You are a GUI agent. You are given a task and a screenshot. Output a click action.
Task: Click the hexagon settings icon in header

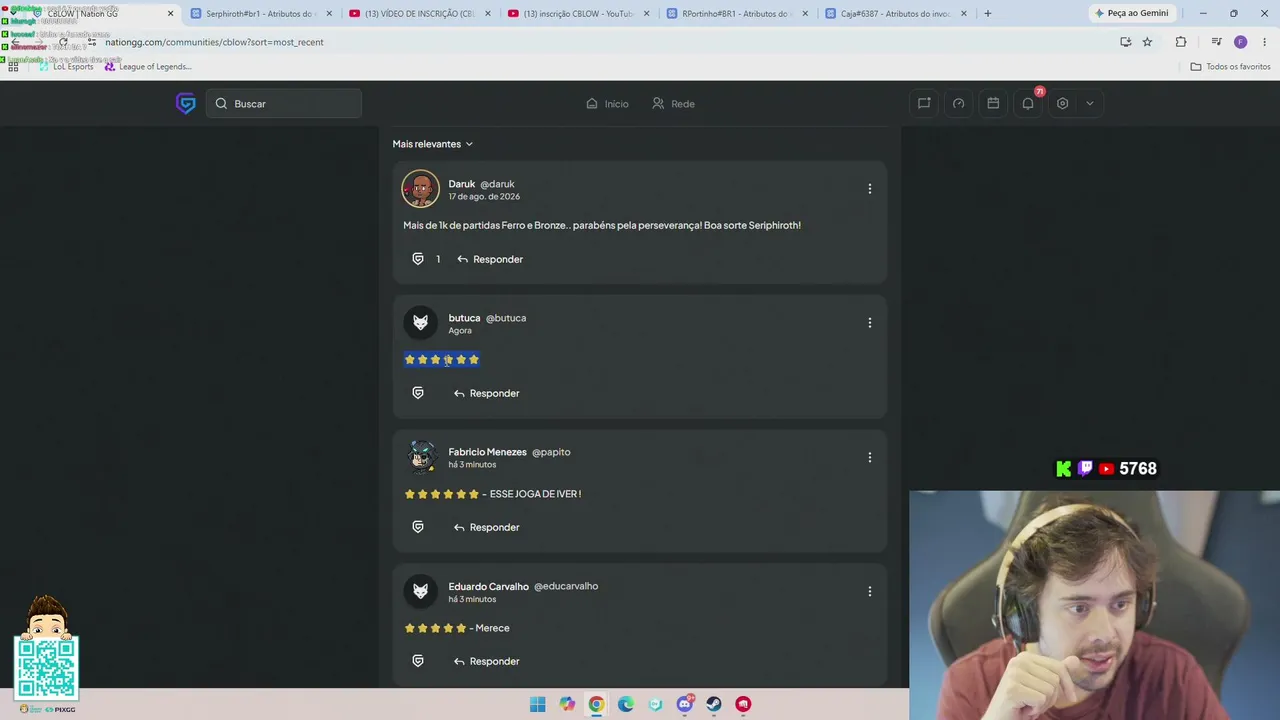(1063, 103)
